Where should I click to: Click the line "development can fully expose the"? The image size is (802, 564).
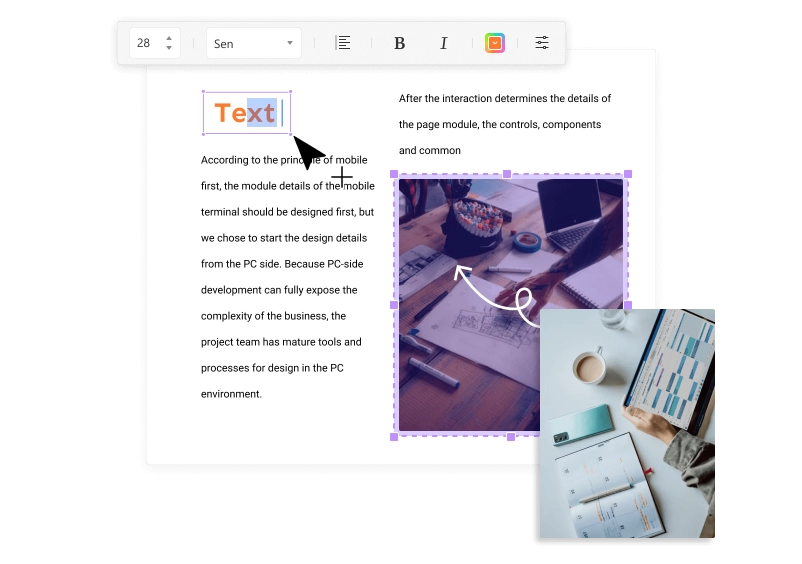click(x=279, y=290)
